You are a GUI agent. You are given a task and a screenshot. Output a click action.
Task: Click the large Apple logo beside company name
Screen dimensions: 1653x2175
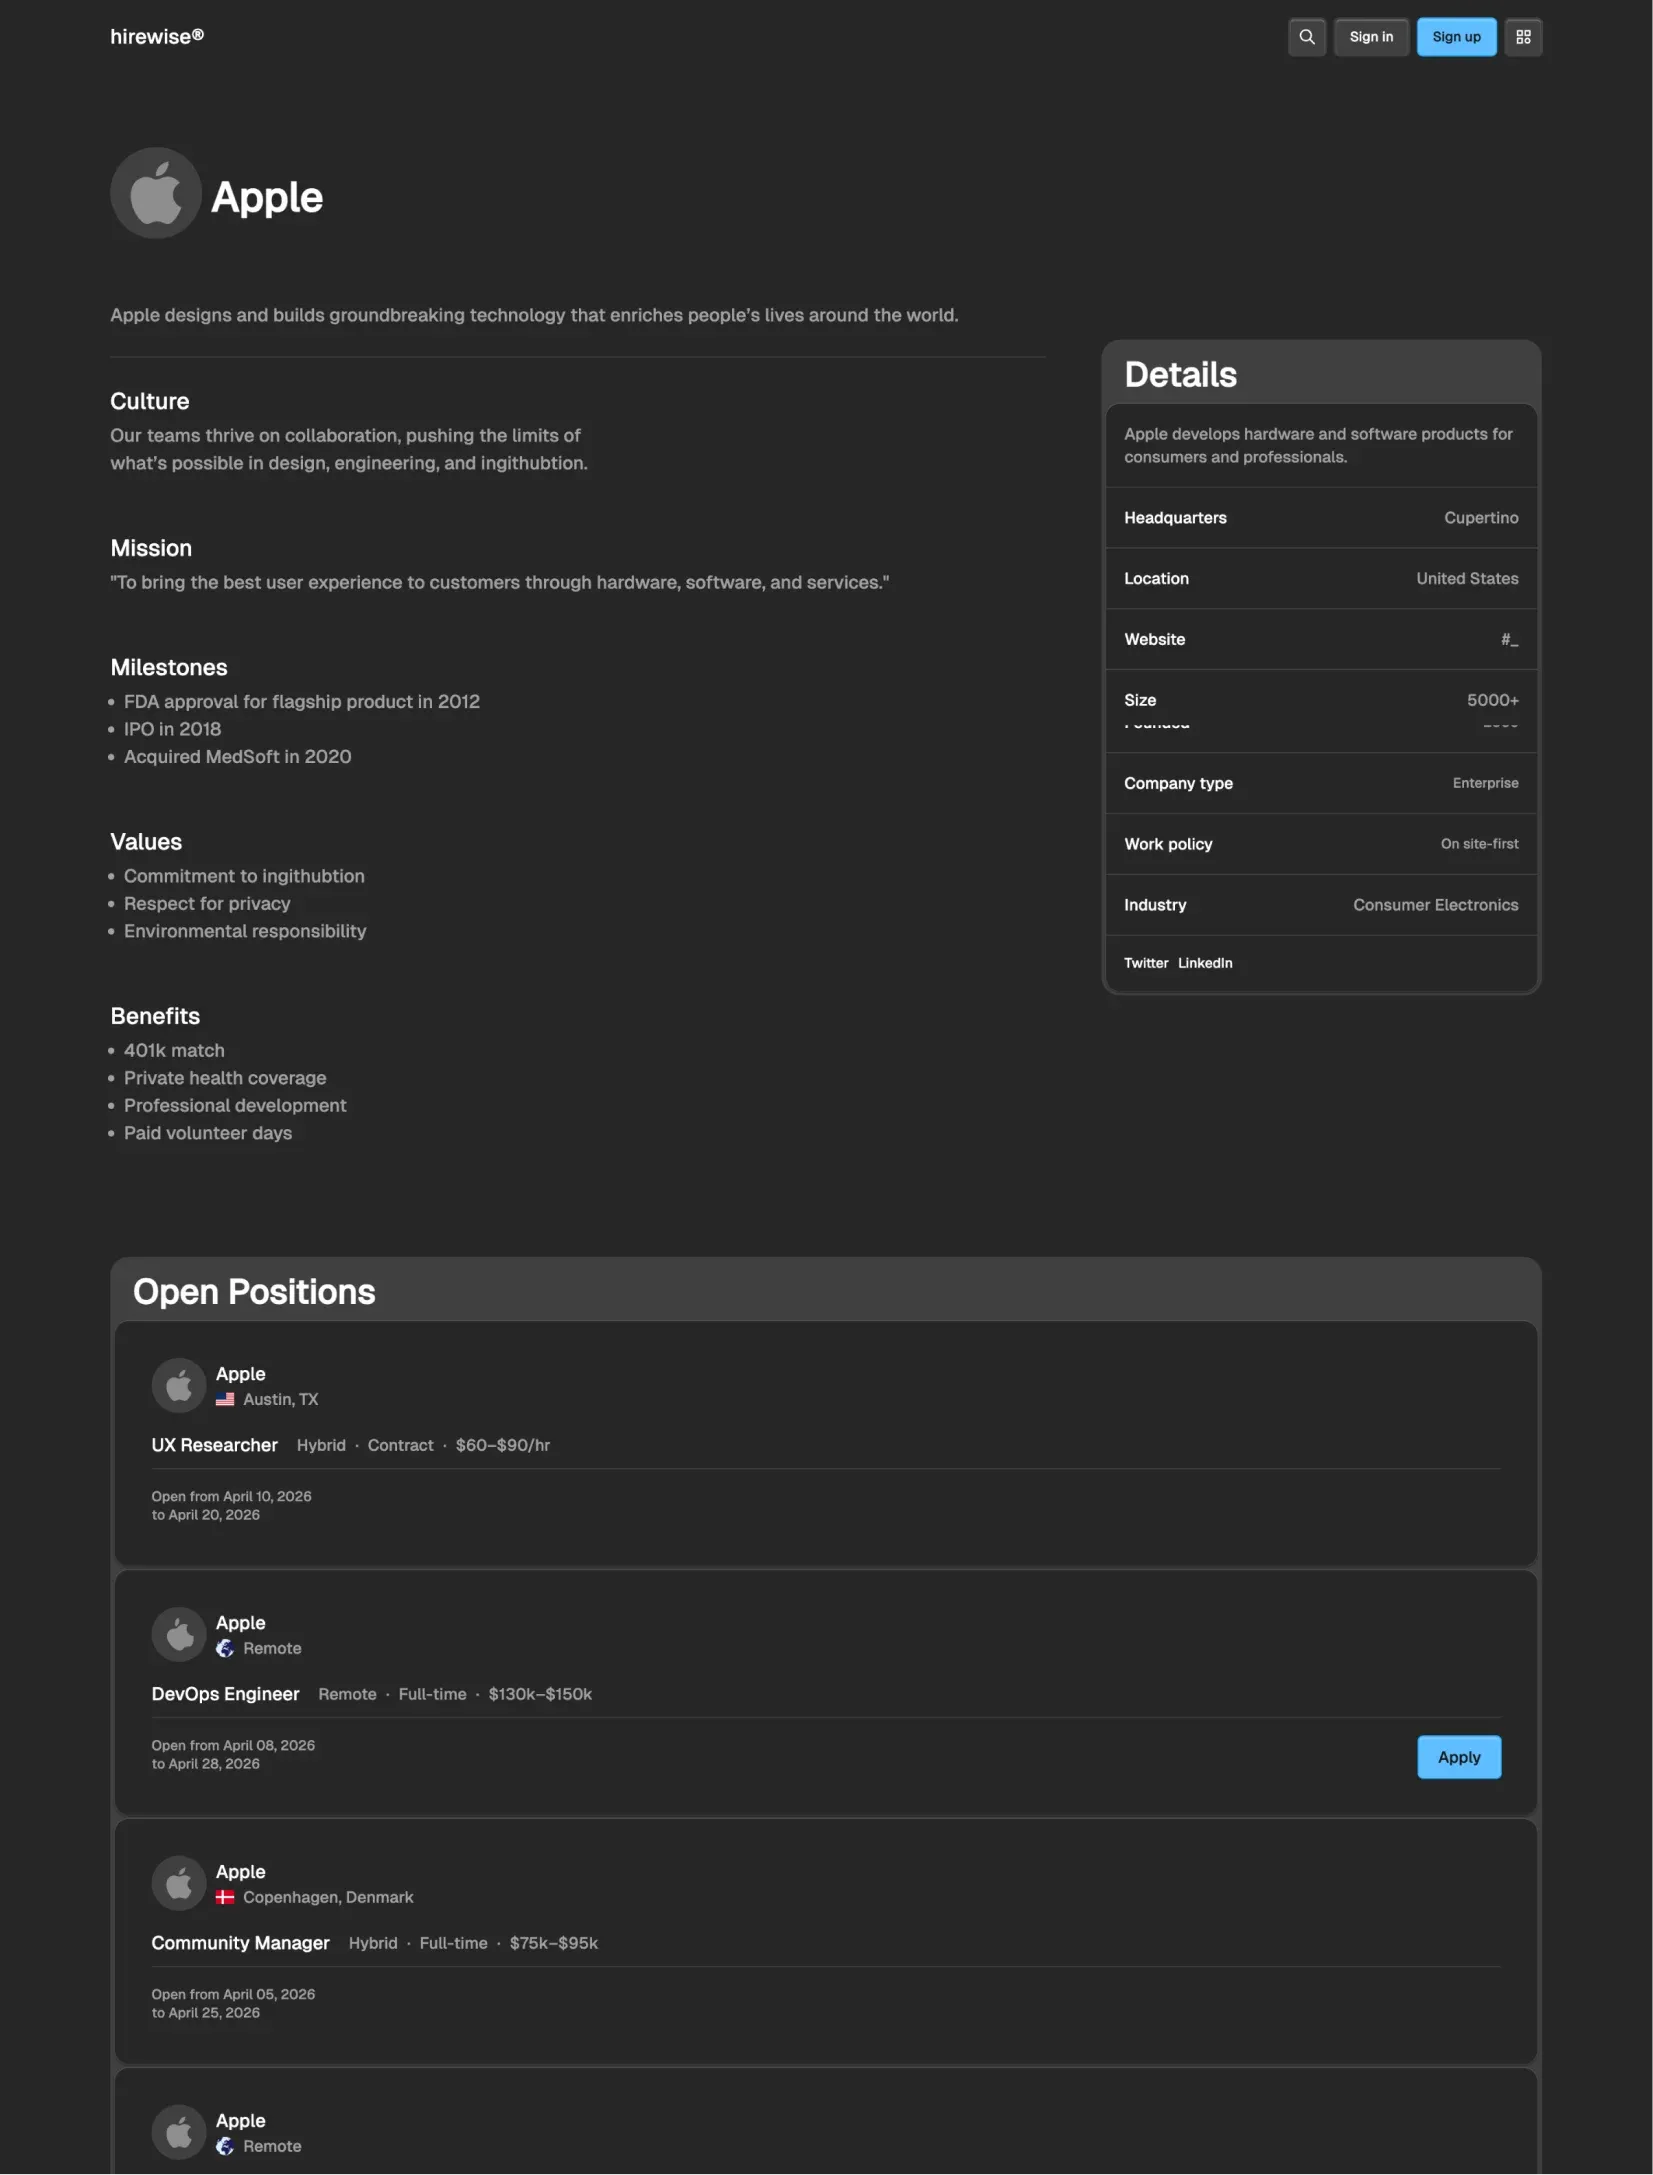click(156, 193)
